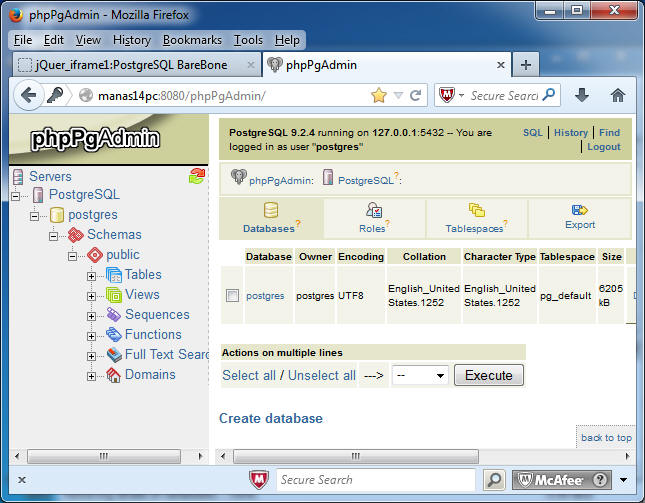Viewport: 645px width, 503px height.
Task: Click the Full Text Search book icon
Action: [x=114, y=355]
